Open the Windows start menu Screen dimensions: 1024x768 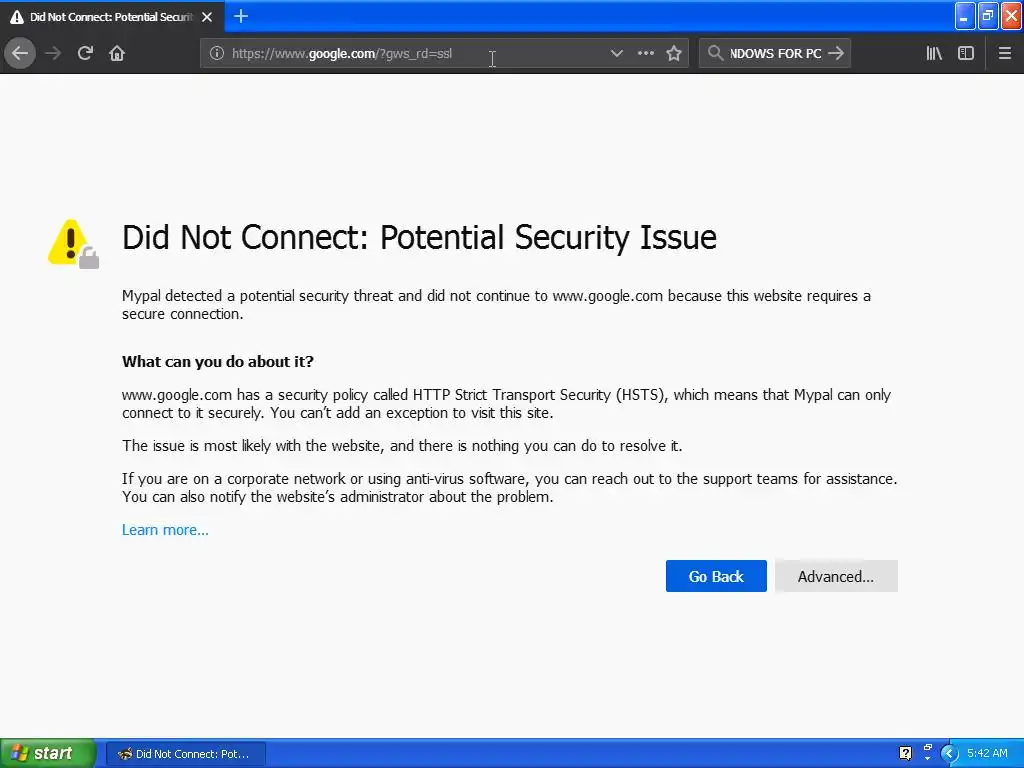pyautogui.click(x=47, y=753)
